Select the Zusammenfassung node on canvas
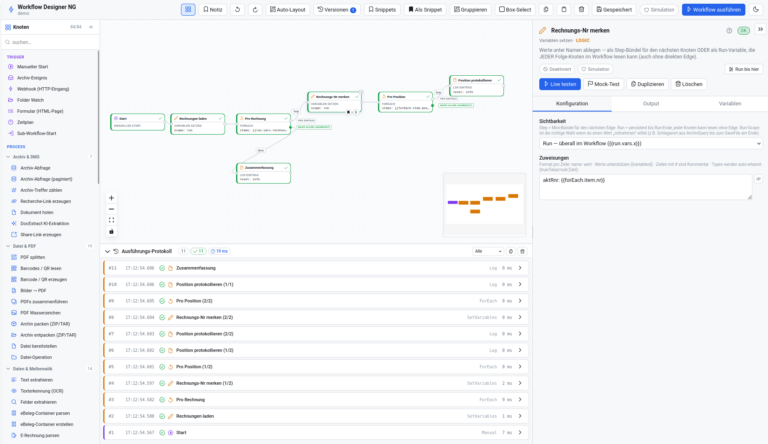Screen dimensions: 768x444 tap(264, 173)
